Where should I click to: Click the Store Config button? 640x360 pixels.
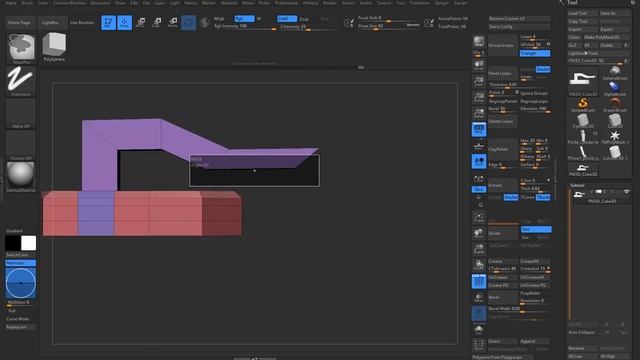tap(519, 27)
